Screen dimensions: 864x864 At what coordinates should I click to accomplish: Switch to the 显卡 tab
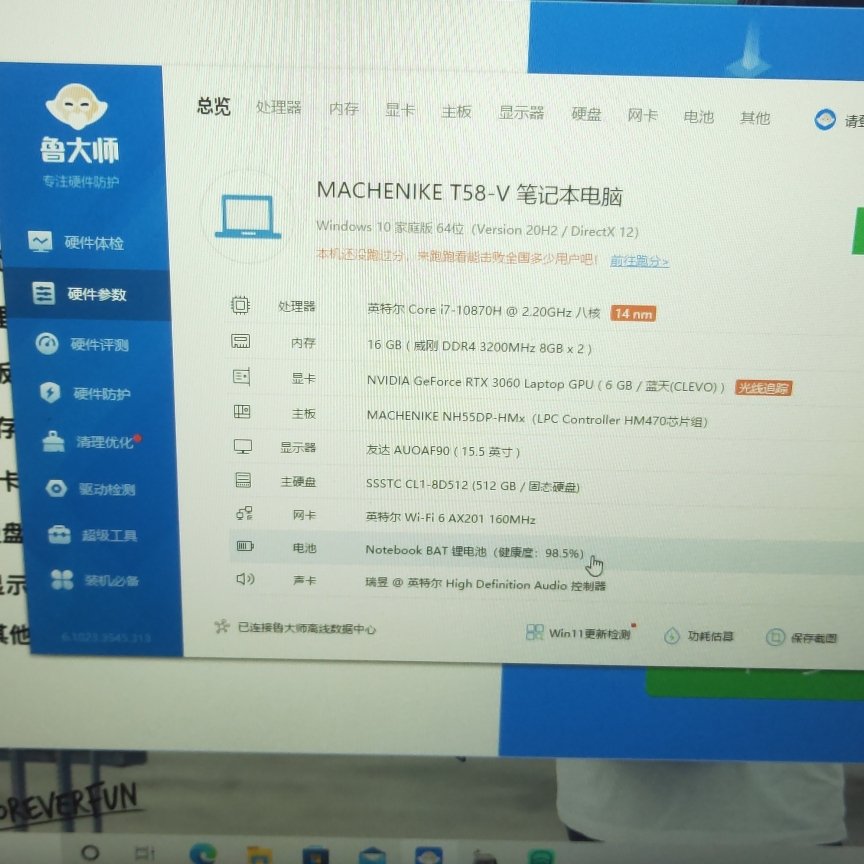click(399, 110)
